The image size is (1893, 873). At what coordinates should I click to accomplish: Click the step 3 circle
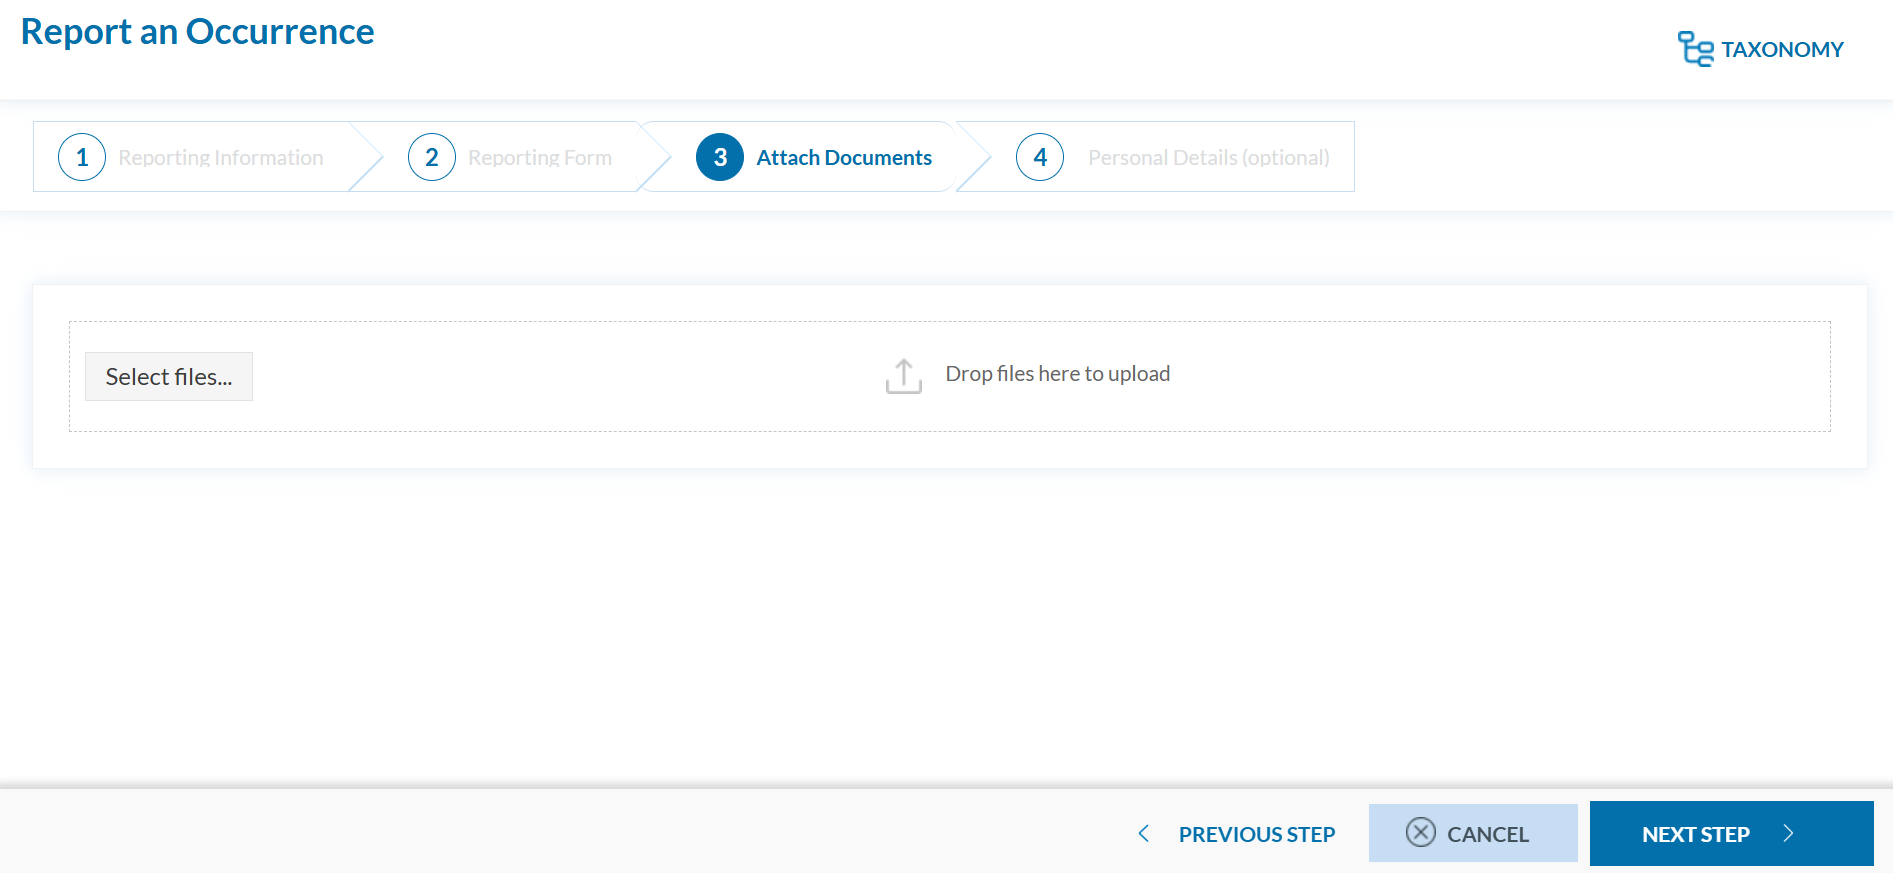[x=720, y=157]
